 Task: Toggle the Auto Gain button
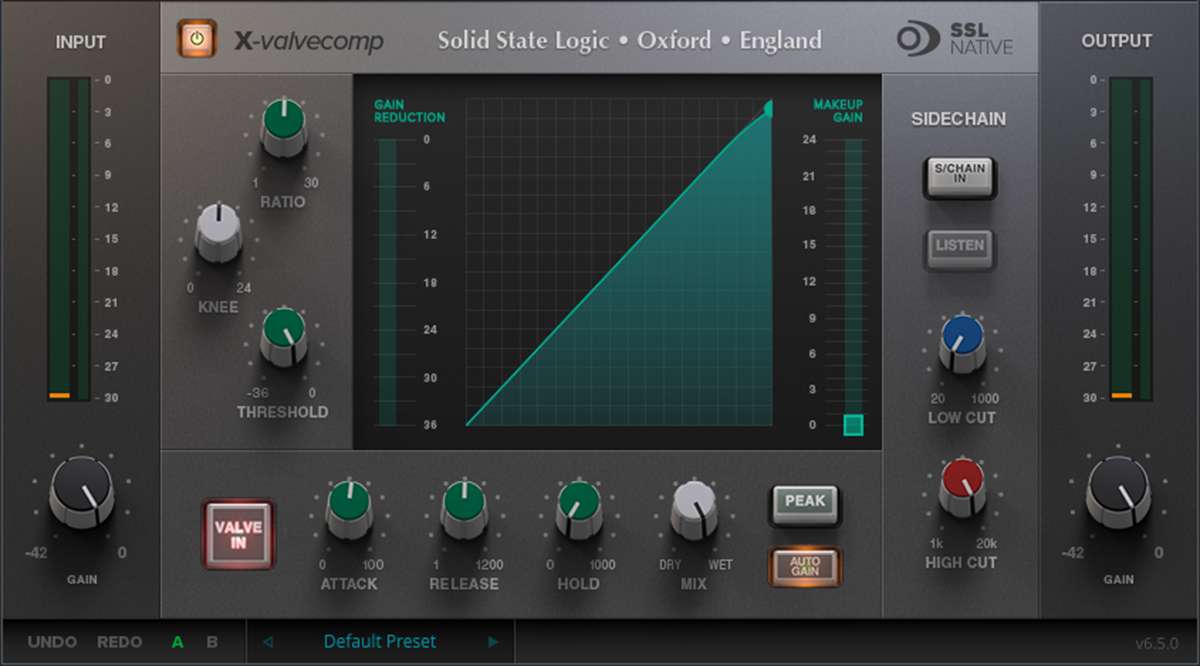pyautogui.click(x=805, y=566)
